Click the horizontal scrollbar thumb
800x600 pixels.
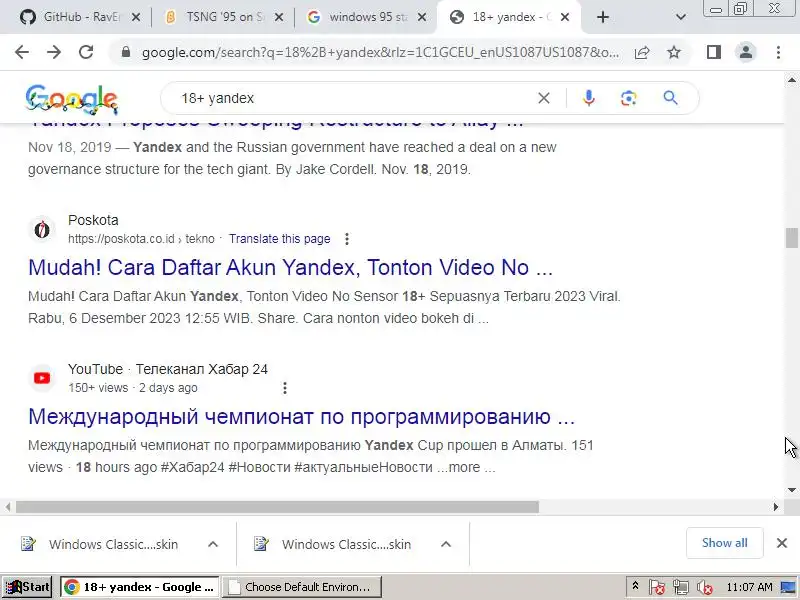(x=277, y=507)
